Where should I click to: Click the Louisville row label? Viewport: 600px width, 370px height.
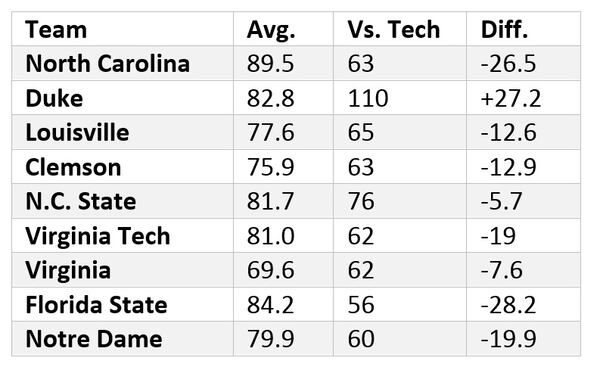(x=122, y=132)
